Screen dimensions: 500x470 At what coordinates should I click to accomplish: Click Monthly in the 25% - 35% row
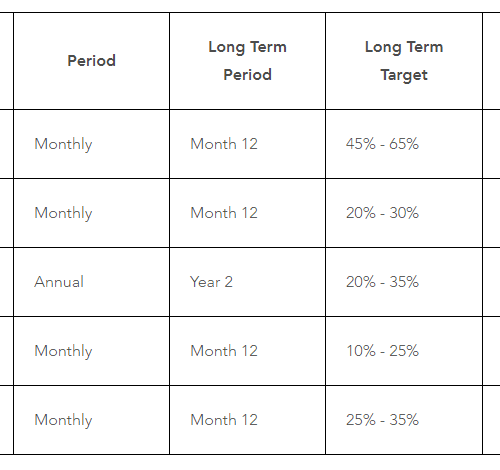pos(91,420)
